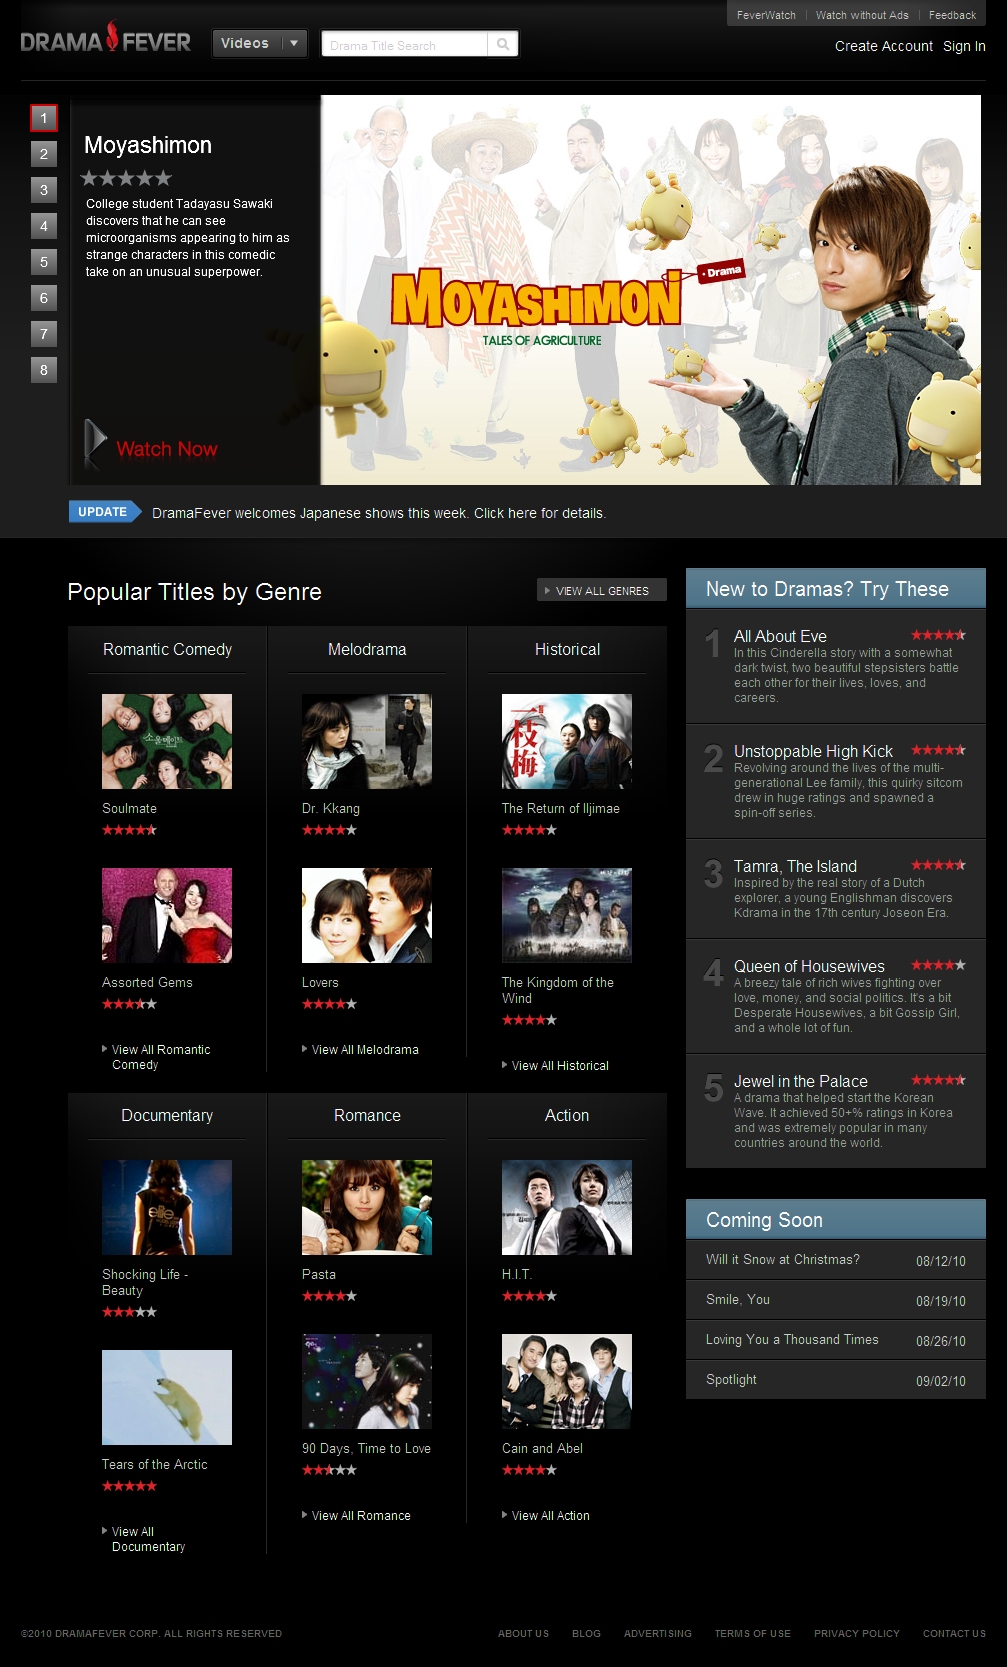The height and width of the screenshot is (1667, 1007).
Task: Click the Privacy Policy footer link
Action: [x=857, y=1634]
